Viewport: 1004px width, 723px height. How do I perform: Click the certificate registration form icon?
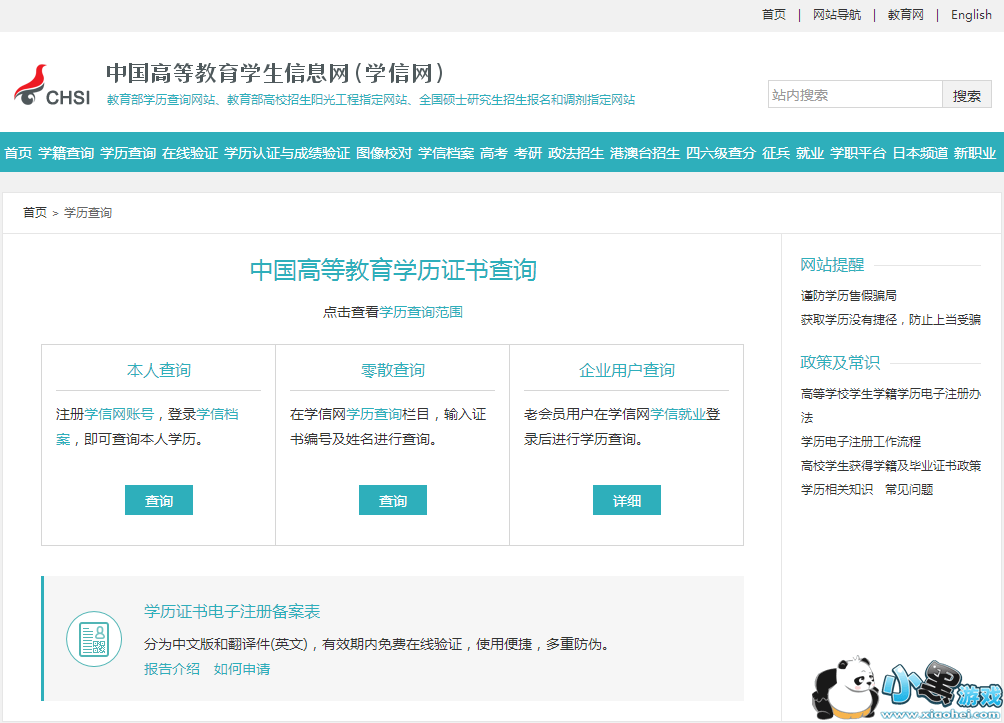[94, 638]
